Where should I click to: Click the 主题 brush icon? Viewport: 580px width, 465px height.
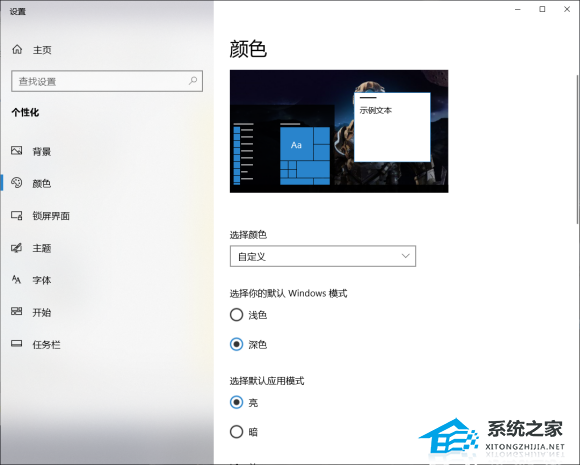click(x=16, y=247)
